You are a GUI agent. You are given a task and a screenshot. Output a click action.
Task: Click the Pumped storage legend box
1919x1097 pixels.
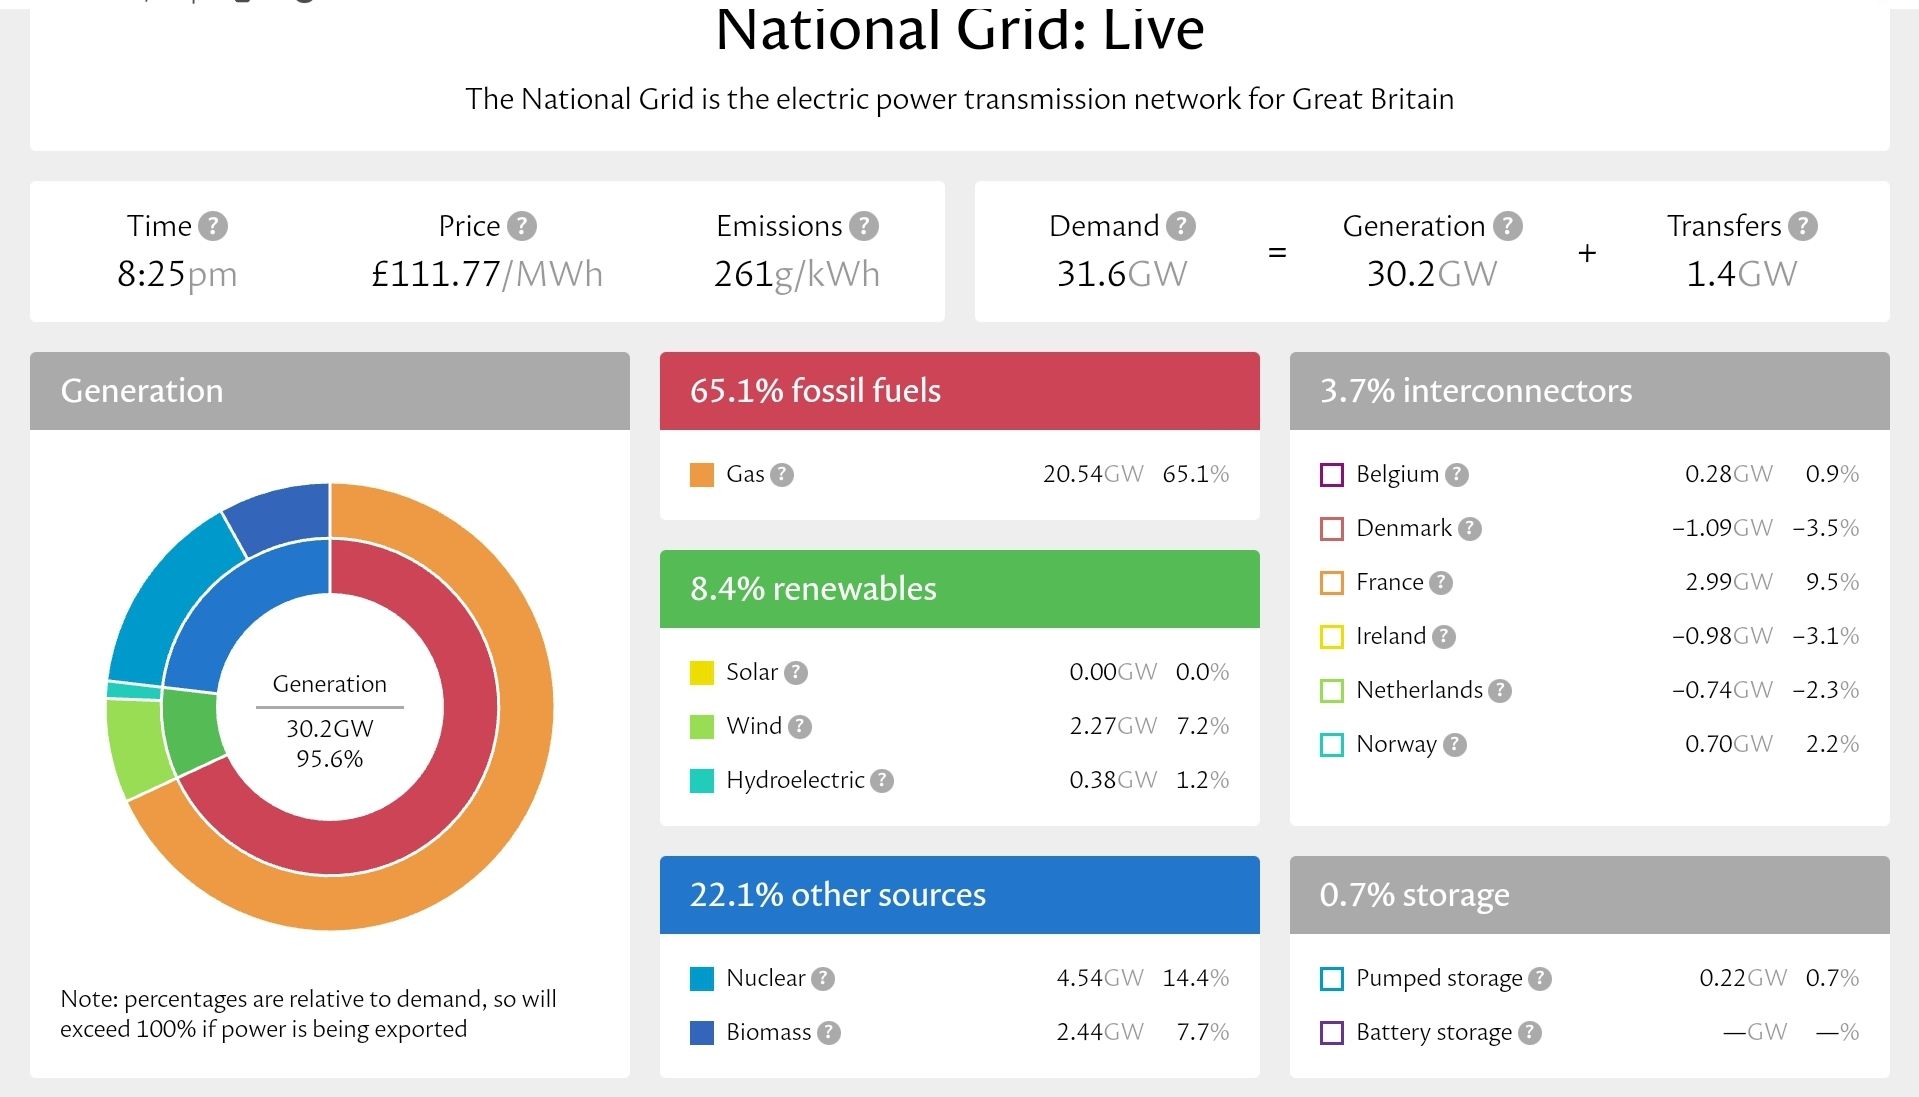pyautogui.click(x=1332, y=979)
